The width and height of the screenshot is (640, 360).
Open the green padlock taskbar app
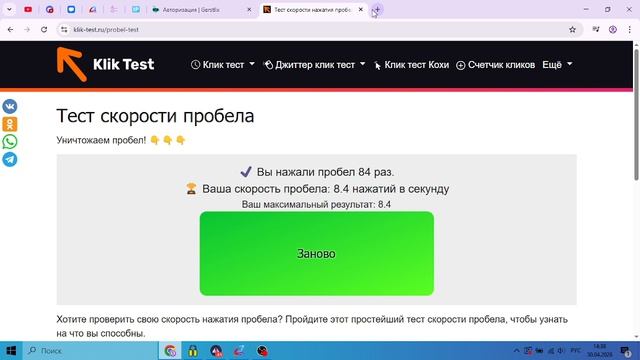193,351
